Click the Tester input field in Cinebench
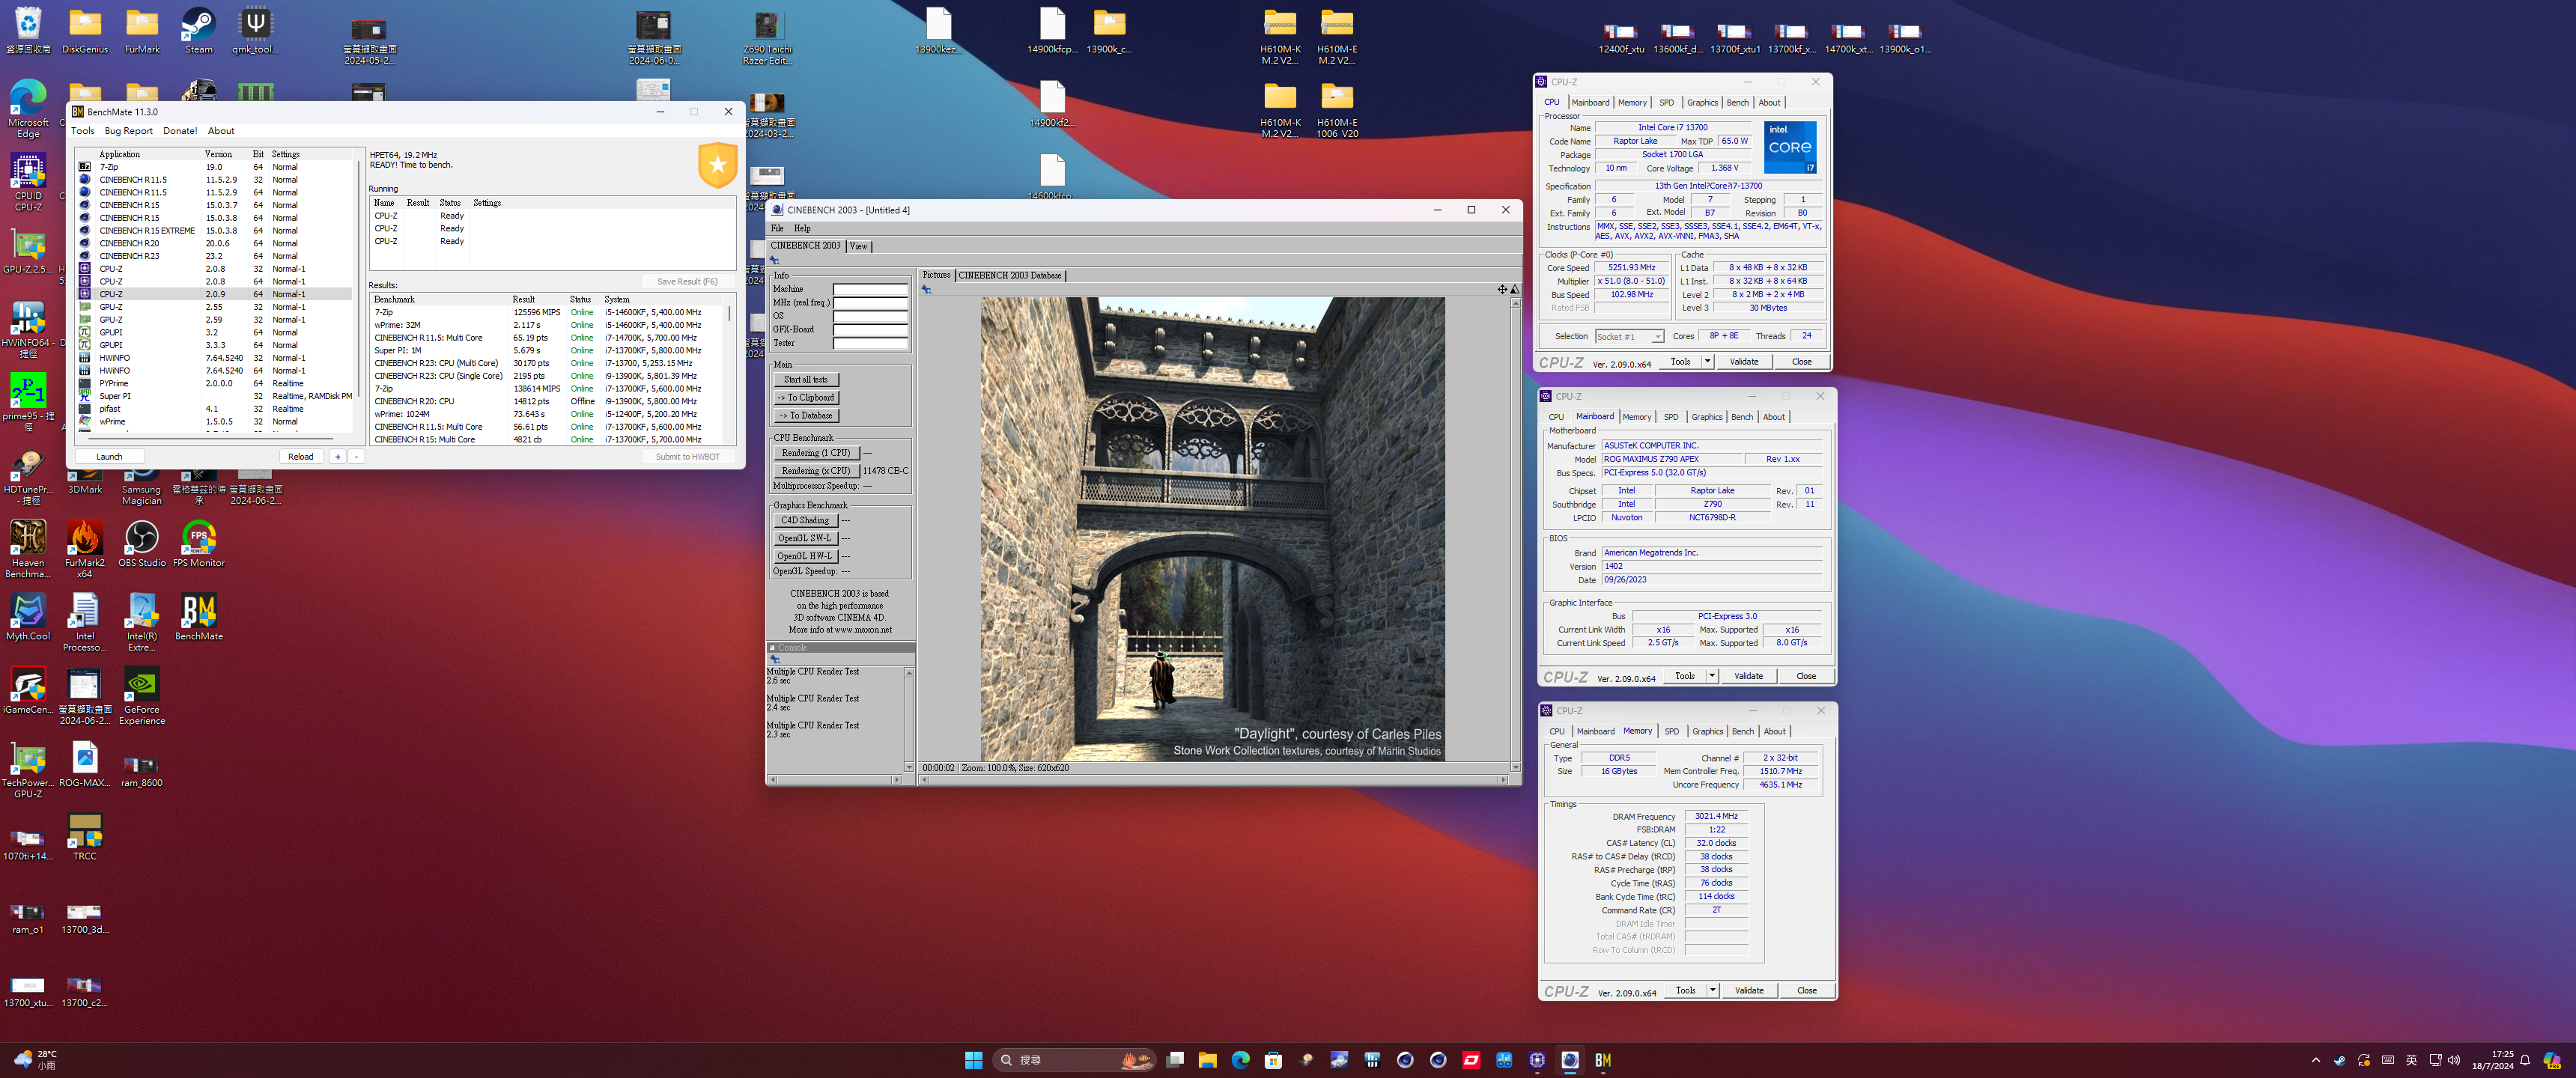Image resolution: width=2576 pixels, height=1078 pixels. pyautogui.click(x=871, y=343)
